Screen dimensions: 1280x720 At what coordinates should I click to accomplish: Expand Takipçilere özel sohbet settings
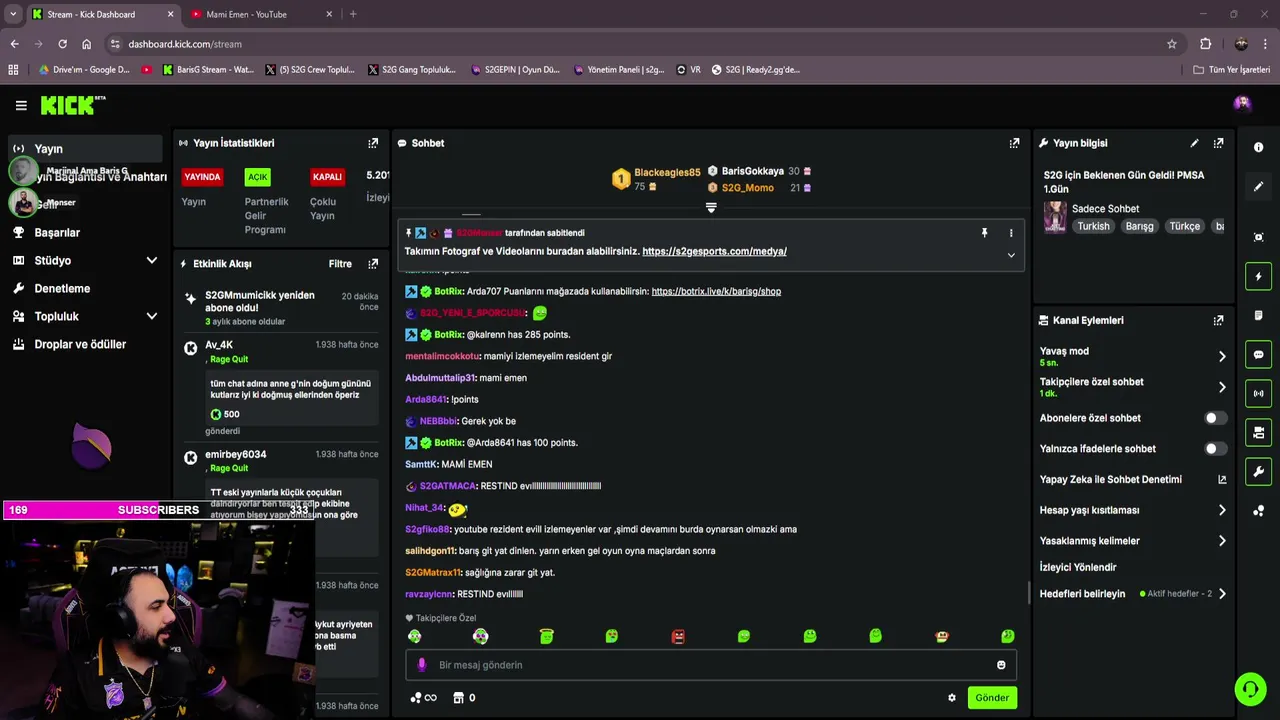1222,387
